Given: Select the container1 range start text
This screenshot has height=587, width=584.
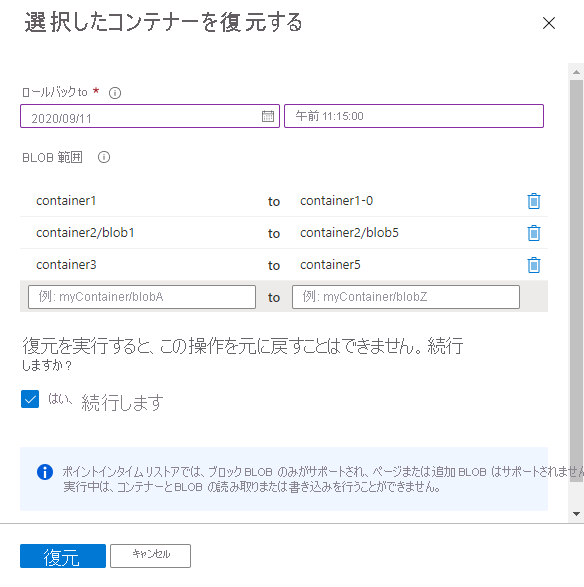Looking at the screenshot, I should (66, 201).
